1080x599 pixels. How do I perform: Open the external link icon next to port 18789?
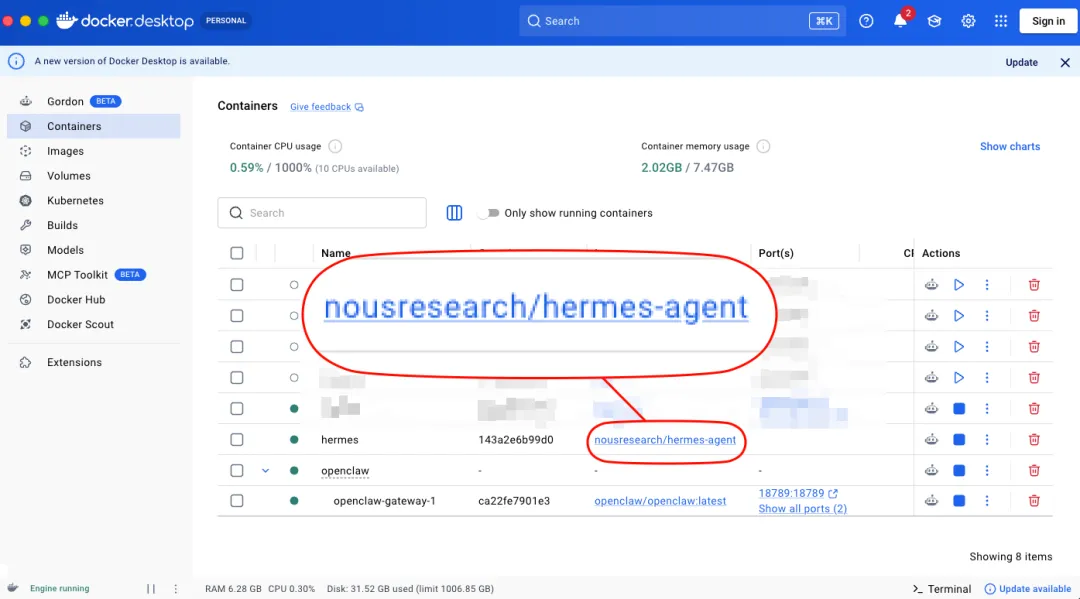click(833, 493)
